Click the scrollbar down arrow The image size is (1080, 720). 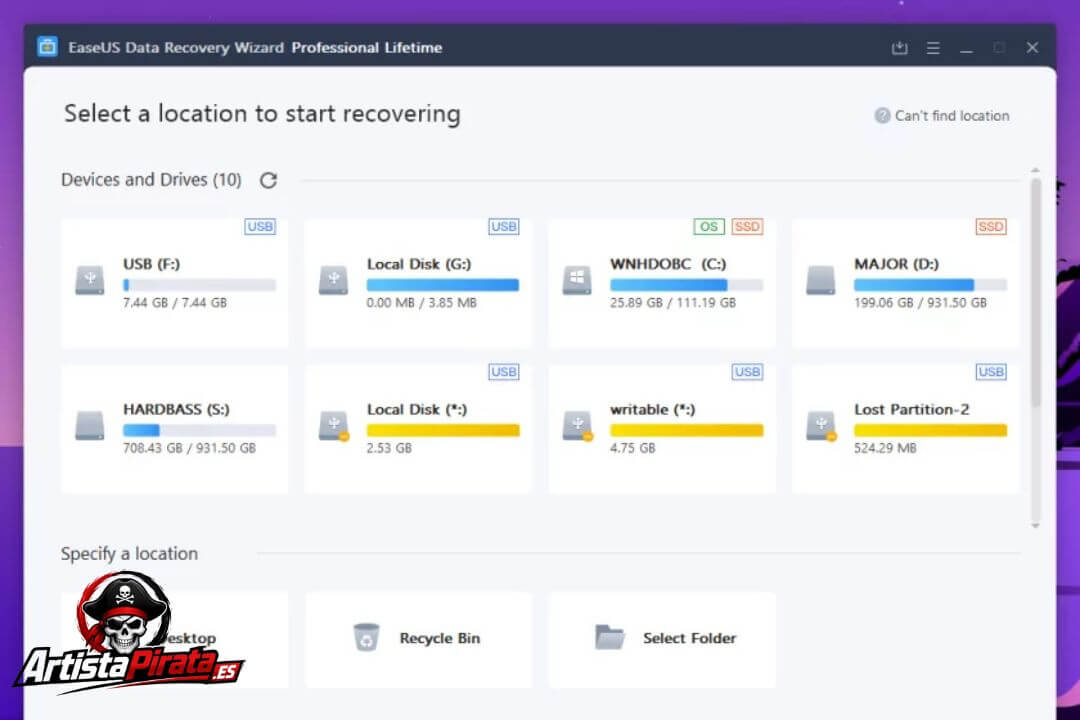click(x=1035, y=526)
